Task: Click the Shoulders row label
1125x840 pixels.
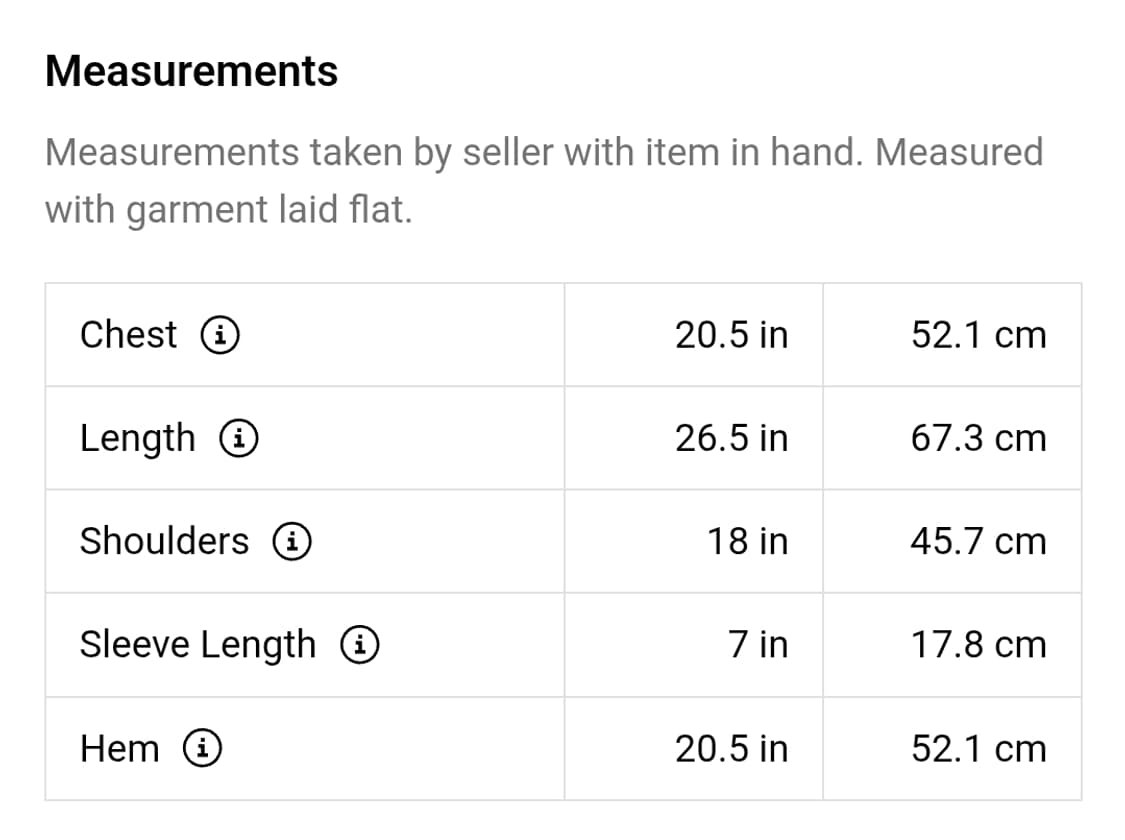Action: tap(164, 542)
